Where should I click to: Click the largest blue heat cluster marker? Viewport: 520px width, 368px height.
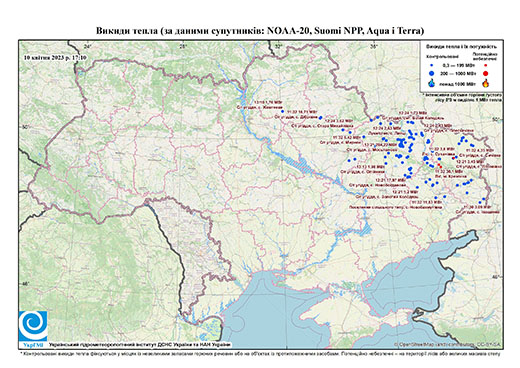tap(401, 145)
